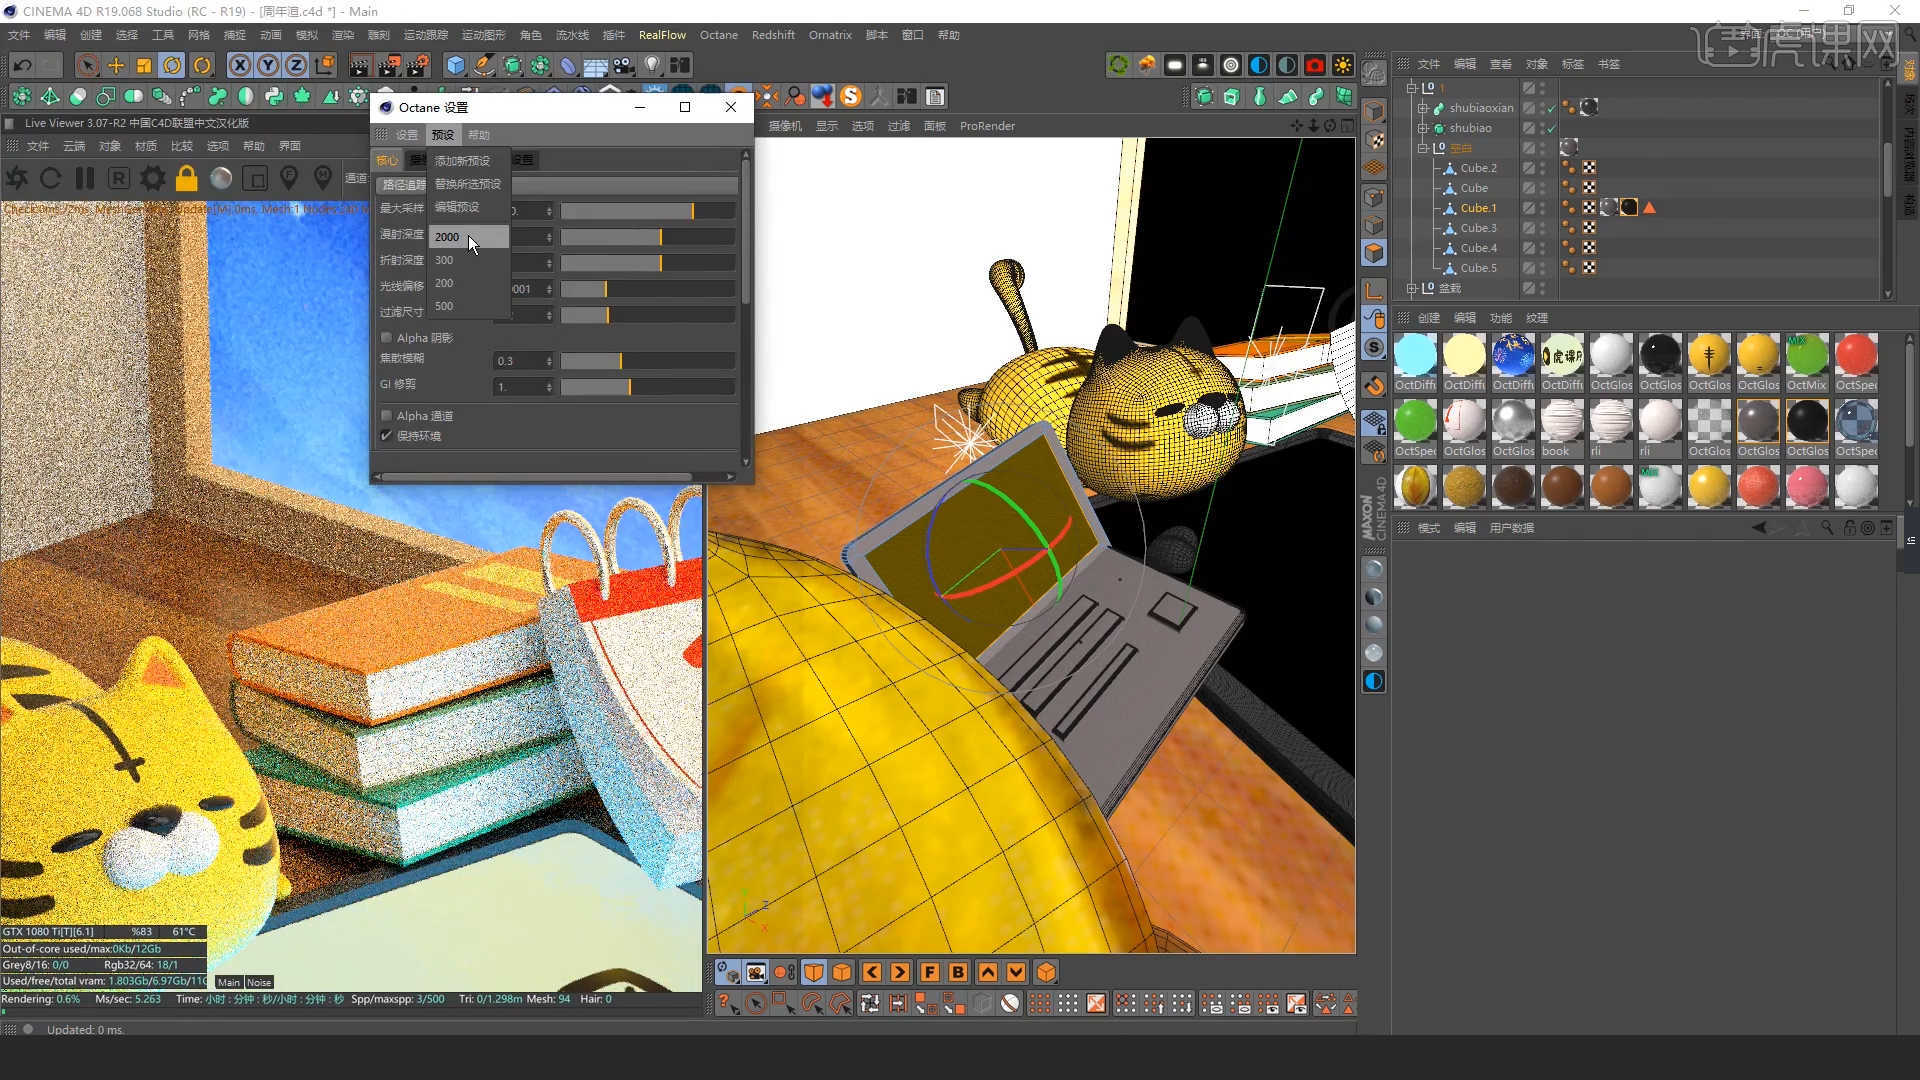The image size is (1920, 1080).
Task: Open Octane settings via gear icon
Action: [x=152, y=179]
